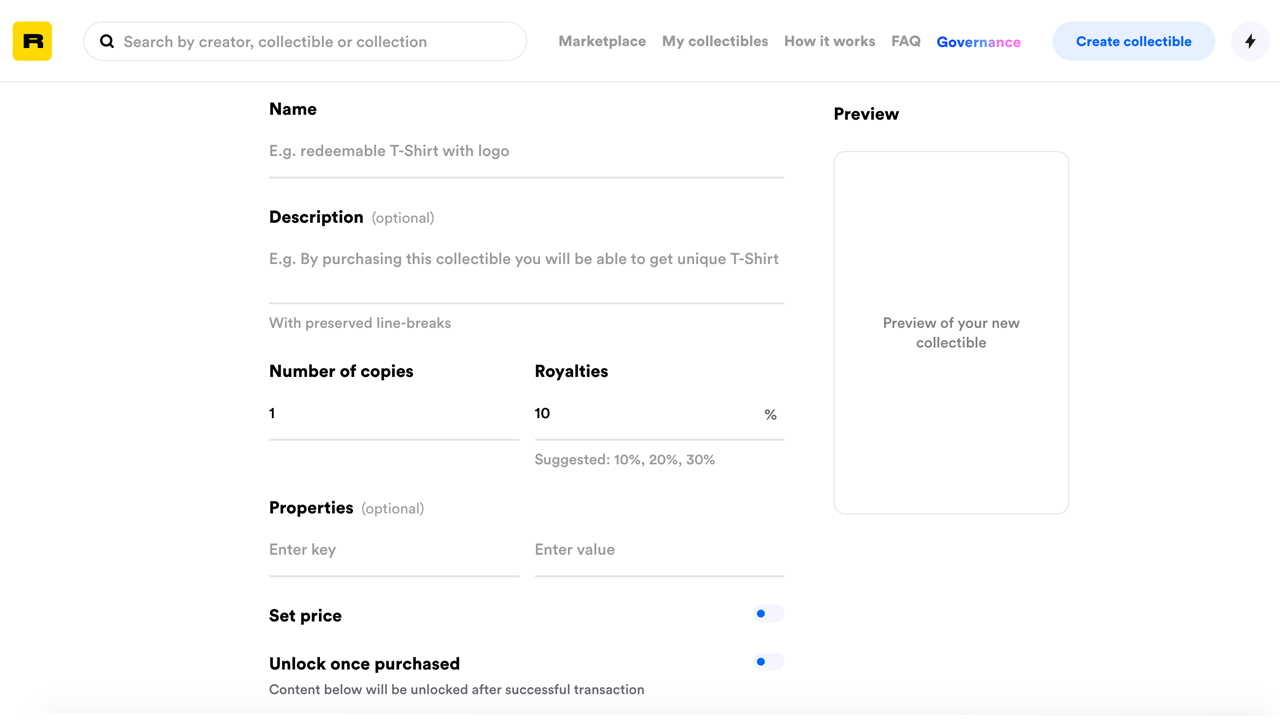Go to the Marketplace page
Image resolution: width=1280 pixels, height=720 pixels.
(602, 41)
